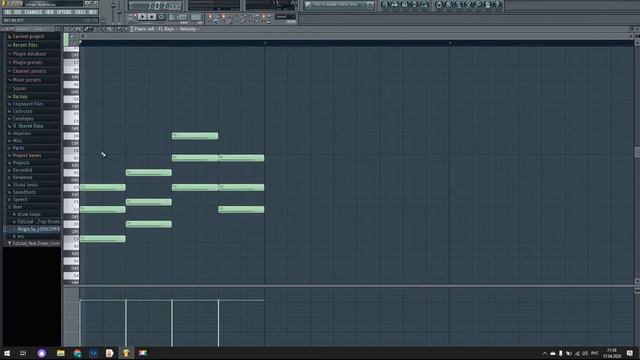Click the save project shortcut icon
Viewport: 640px width, 360px height.
(x=449, y=5)
